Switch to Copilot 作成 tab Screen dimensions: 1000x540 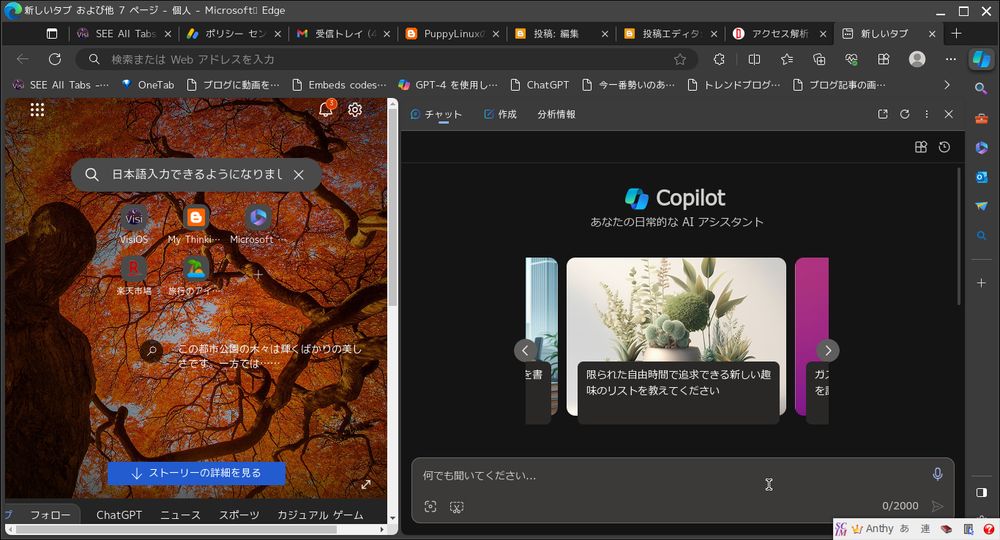500,114
